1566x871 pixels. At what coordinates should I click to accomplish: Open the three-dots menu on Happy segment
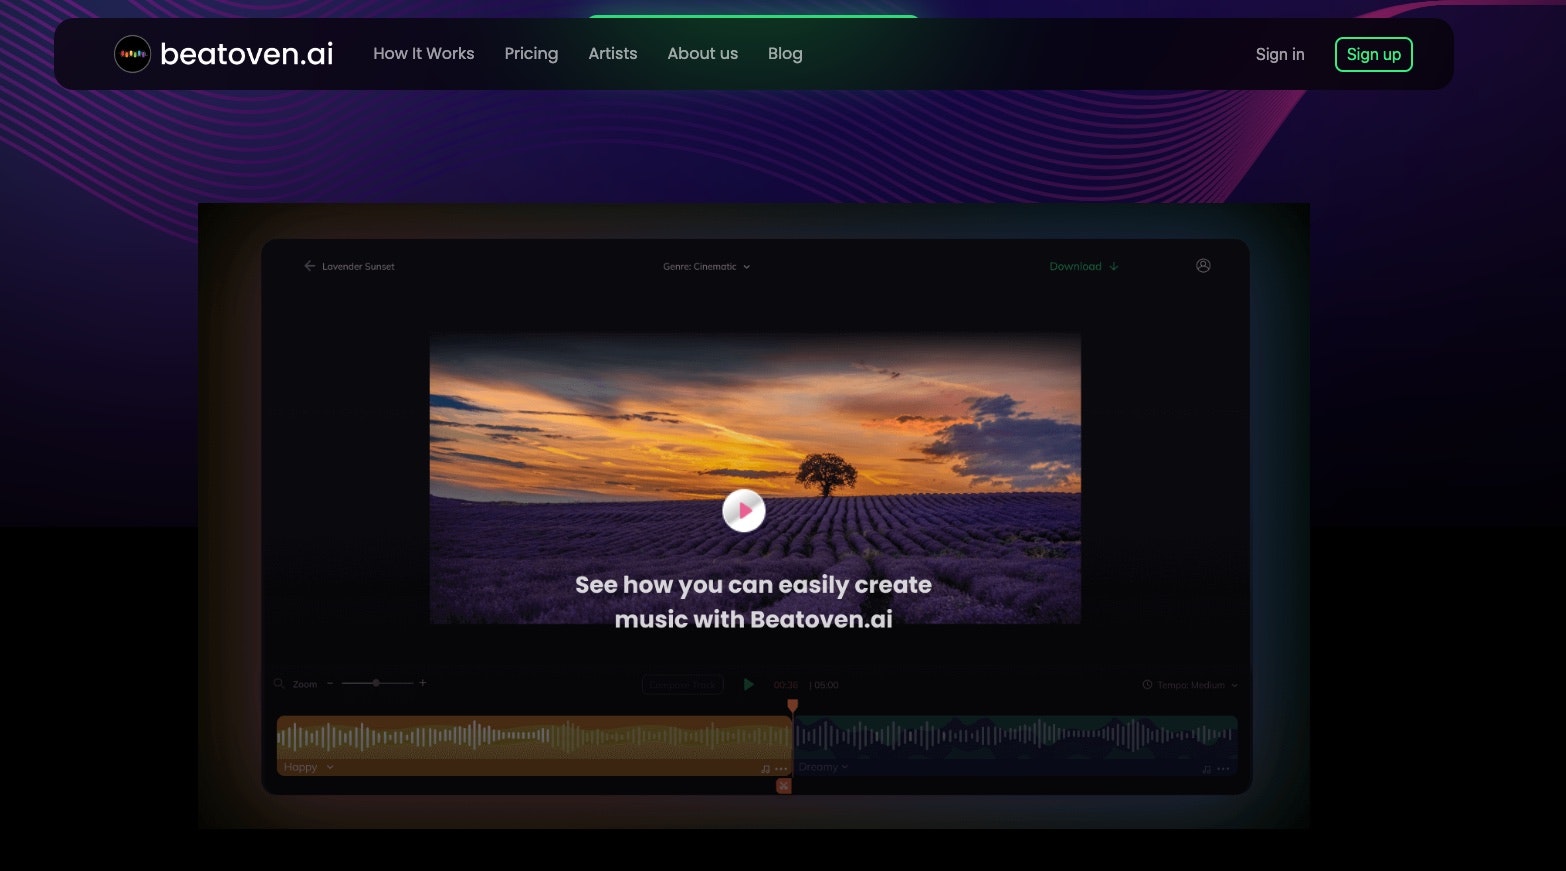[x=782, y=769]
